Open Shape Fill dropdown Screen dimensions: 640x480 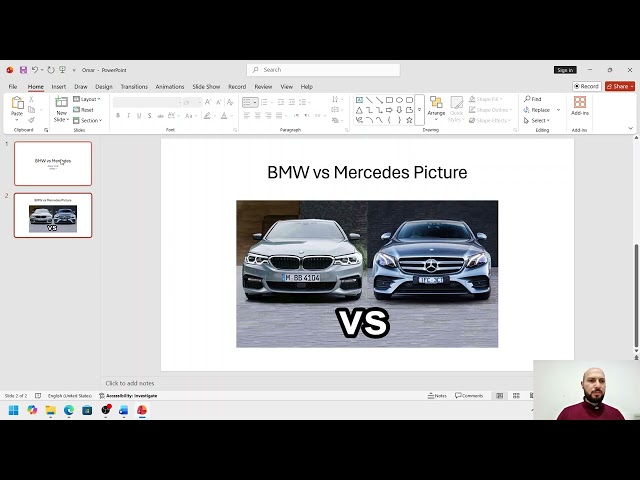click(x=486, y=99)
